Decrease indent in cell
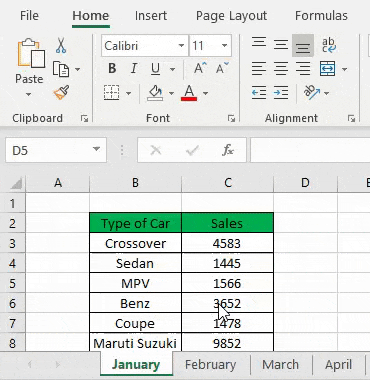370x380 pixels. point(259,92)
